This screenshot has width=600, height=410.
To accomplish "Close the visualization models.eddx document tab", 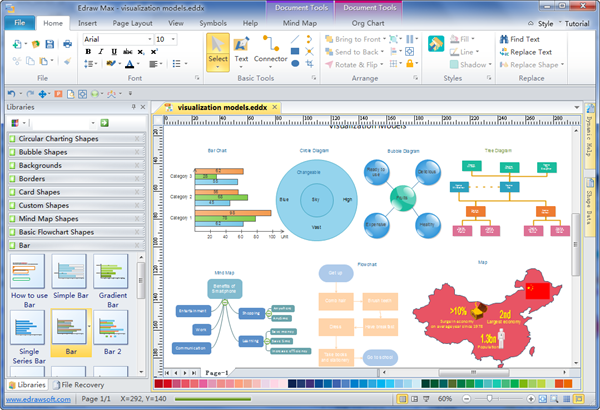I will click(275, 107).
